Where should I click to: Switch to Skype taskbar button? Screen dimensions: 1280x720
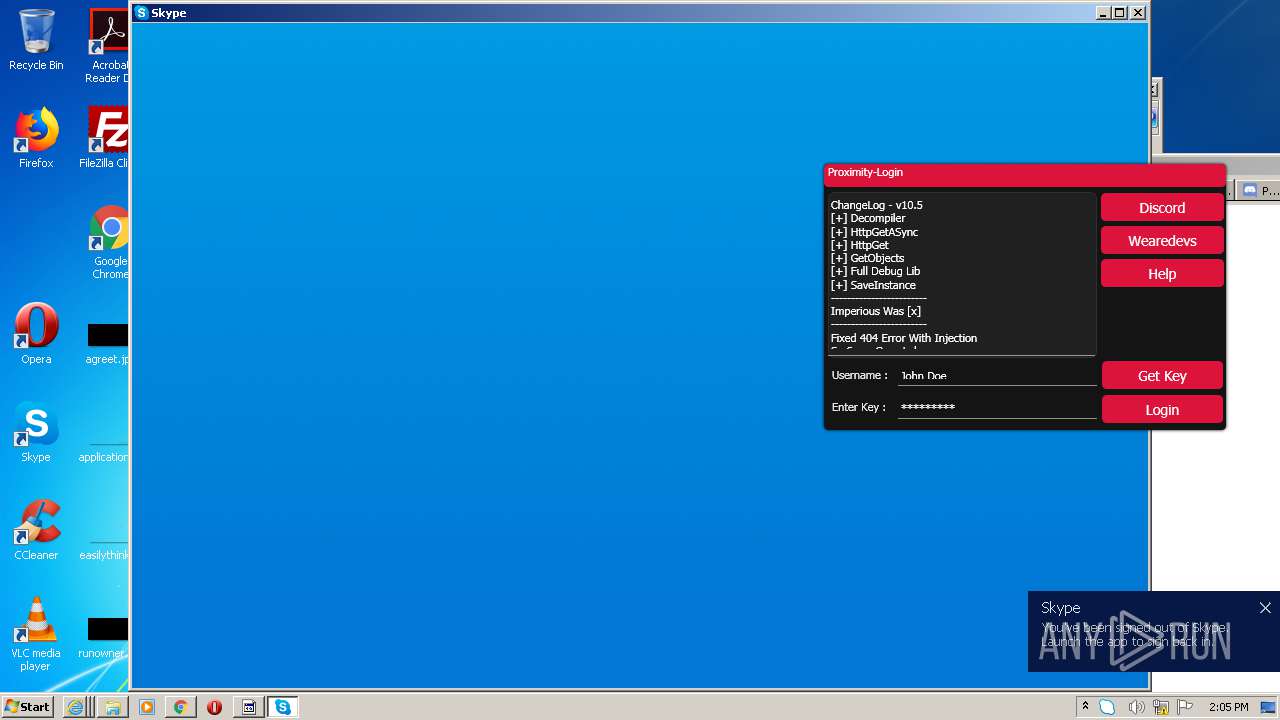[x=283, y=707]
